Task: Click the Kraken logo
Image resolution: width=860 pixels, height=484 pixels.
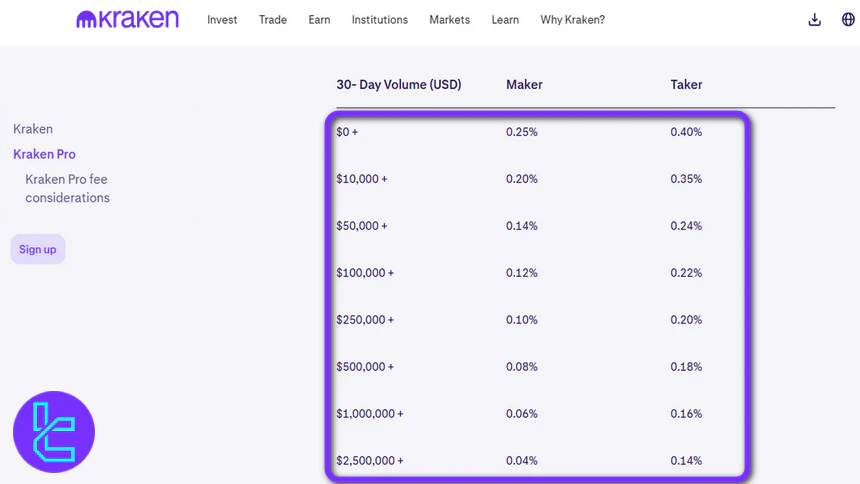Action: (127, 19)
